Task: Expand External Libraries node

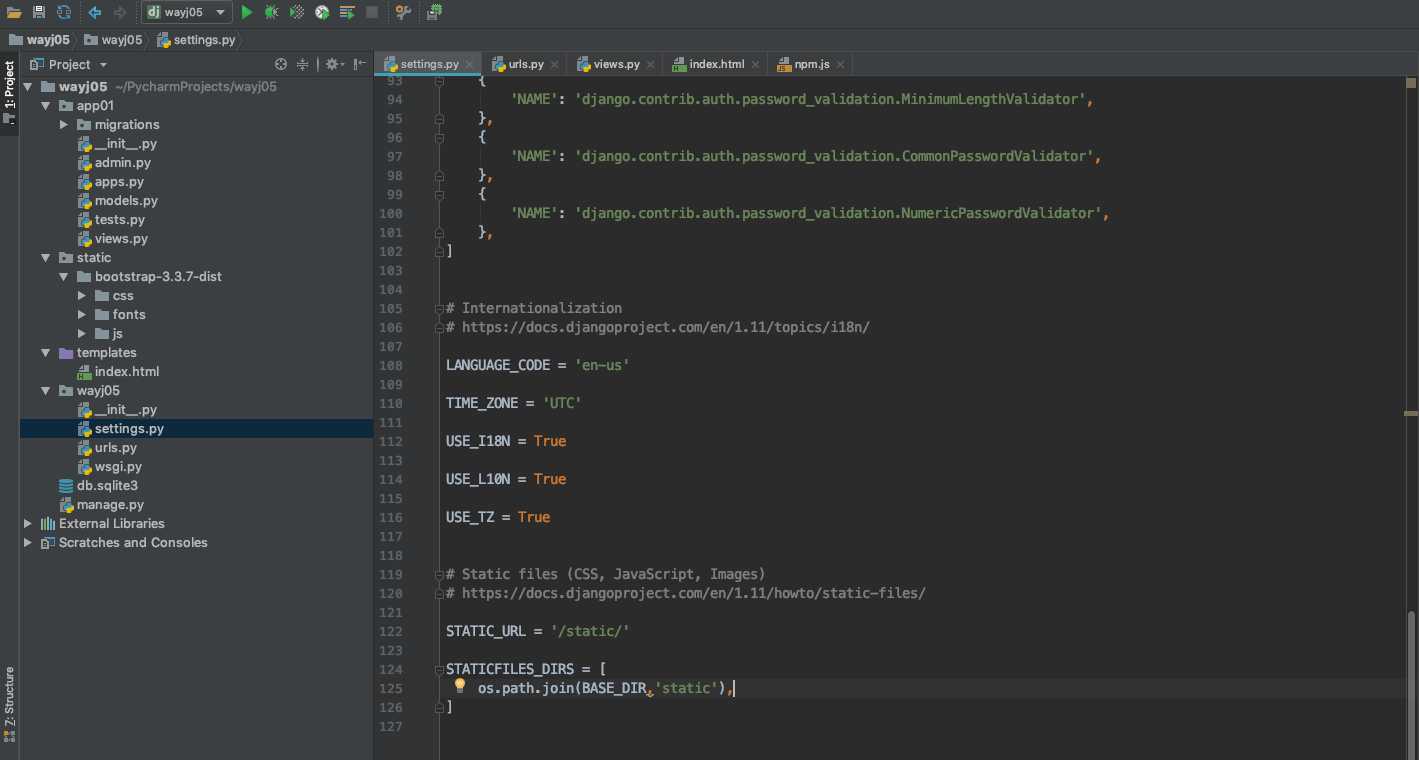Action: pyautogui.click(x=28, y=524)
